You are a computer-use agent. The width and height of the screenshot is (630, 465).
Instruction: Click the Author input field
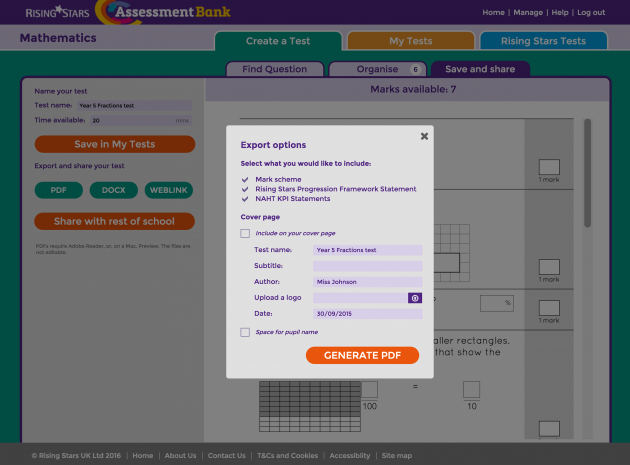[368, 282]
